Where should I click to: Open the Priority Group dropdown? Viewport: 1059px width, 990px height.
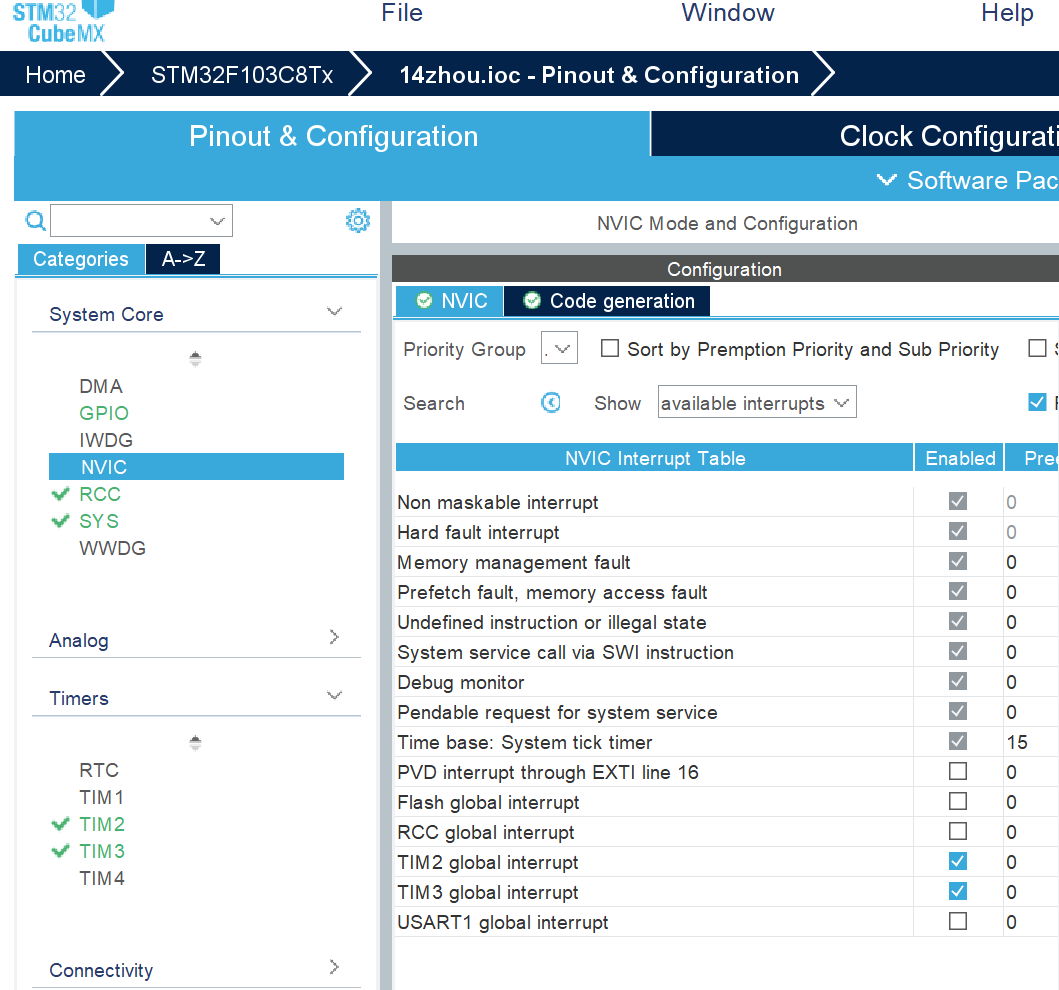tap(559, 348)
